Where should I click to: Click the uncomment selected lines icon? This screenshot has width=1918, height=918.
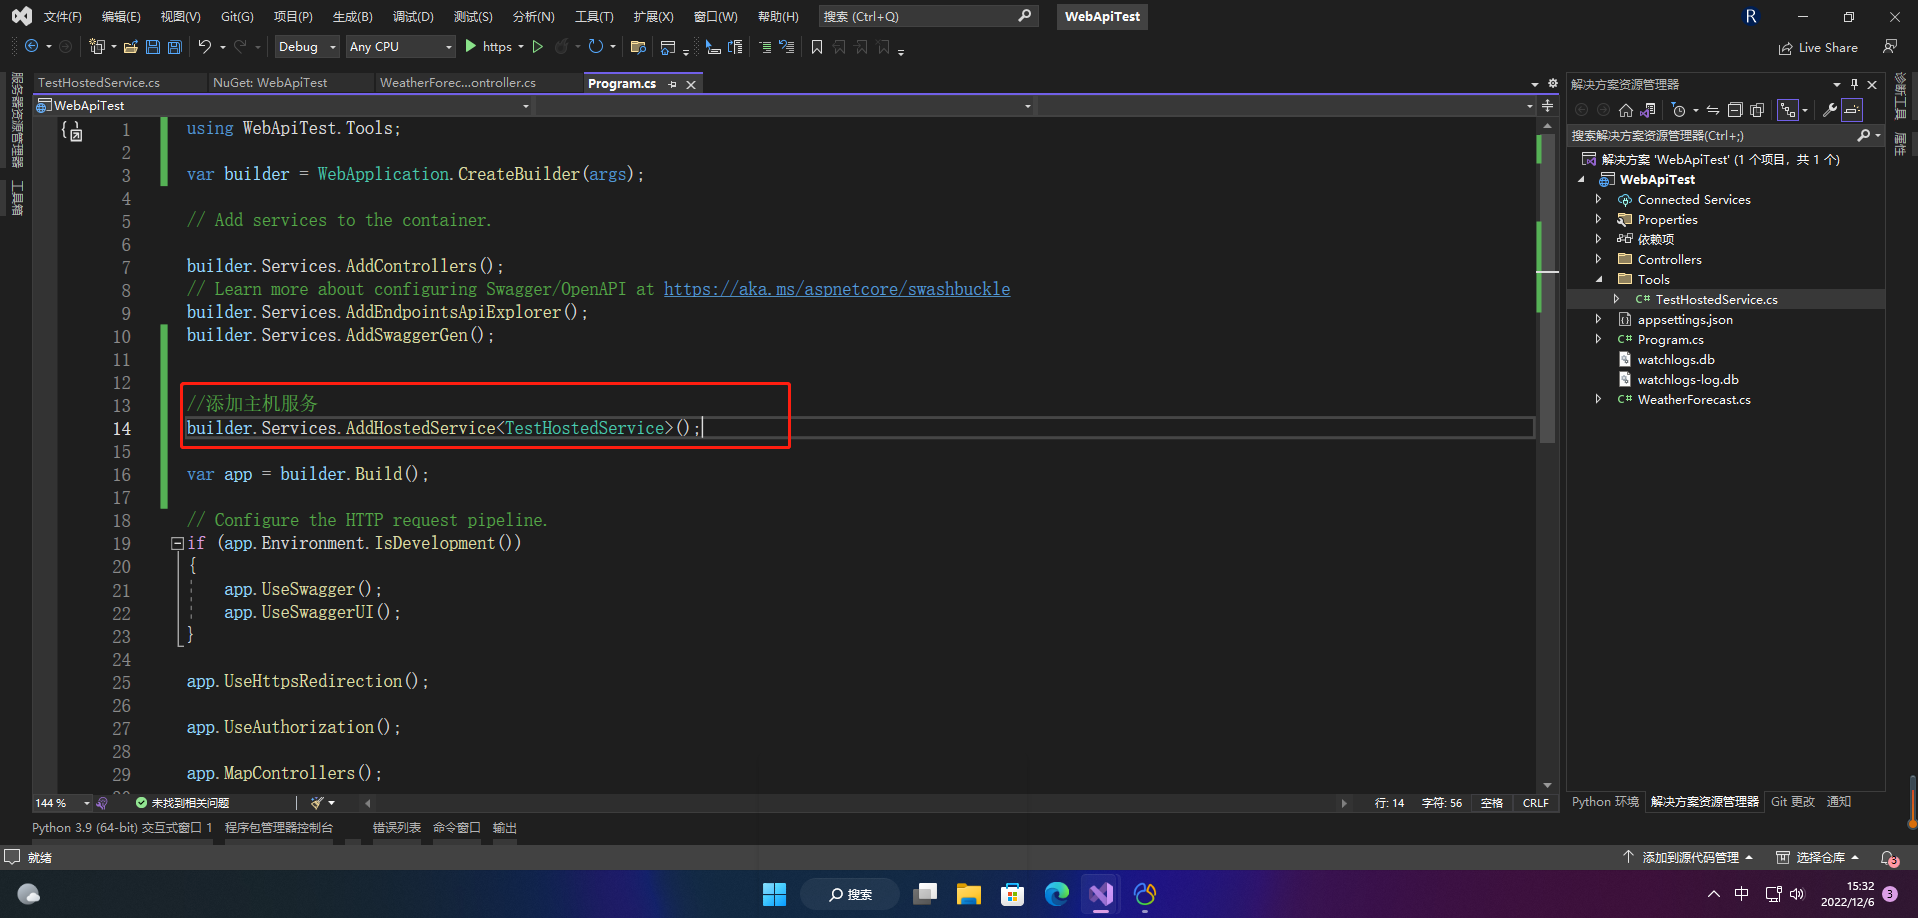pyautogui.click(x=787, y=47)
